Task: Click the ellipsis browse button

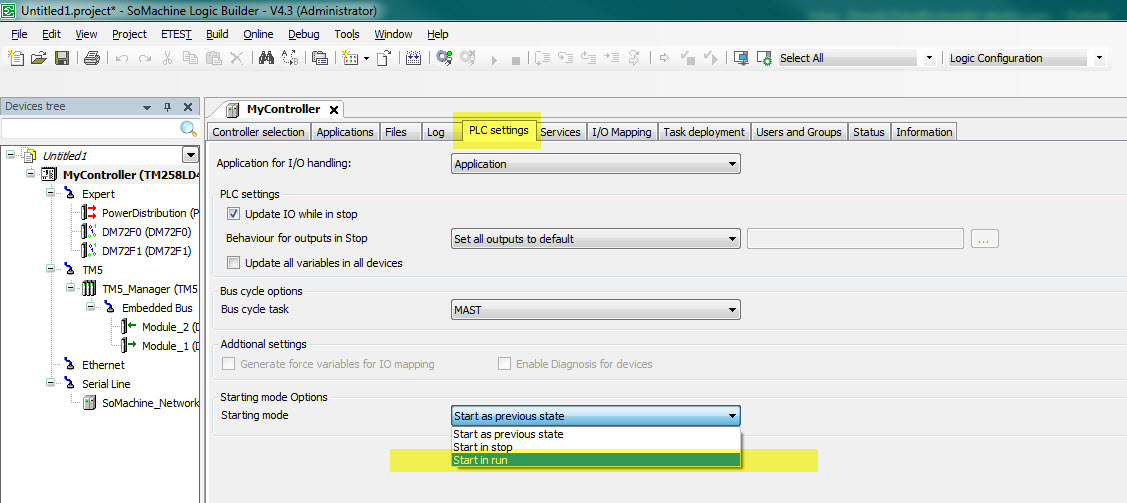Action: (985, 239)
